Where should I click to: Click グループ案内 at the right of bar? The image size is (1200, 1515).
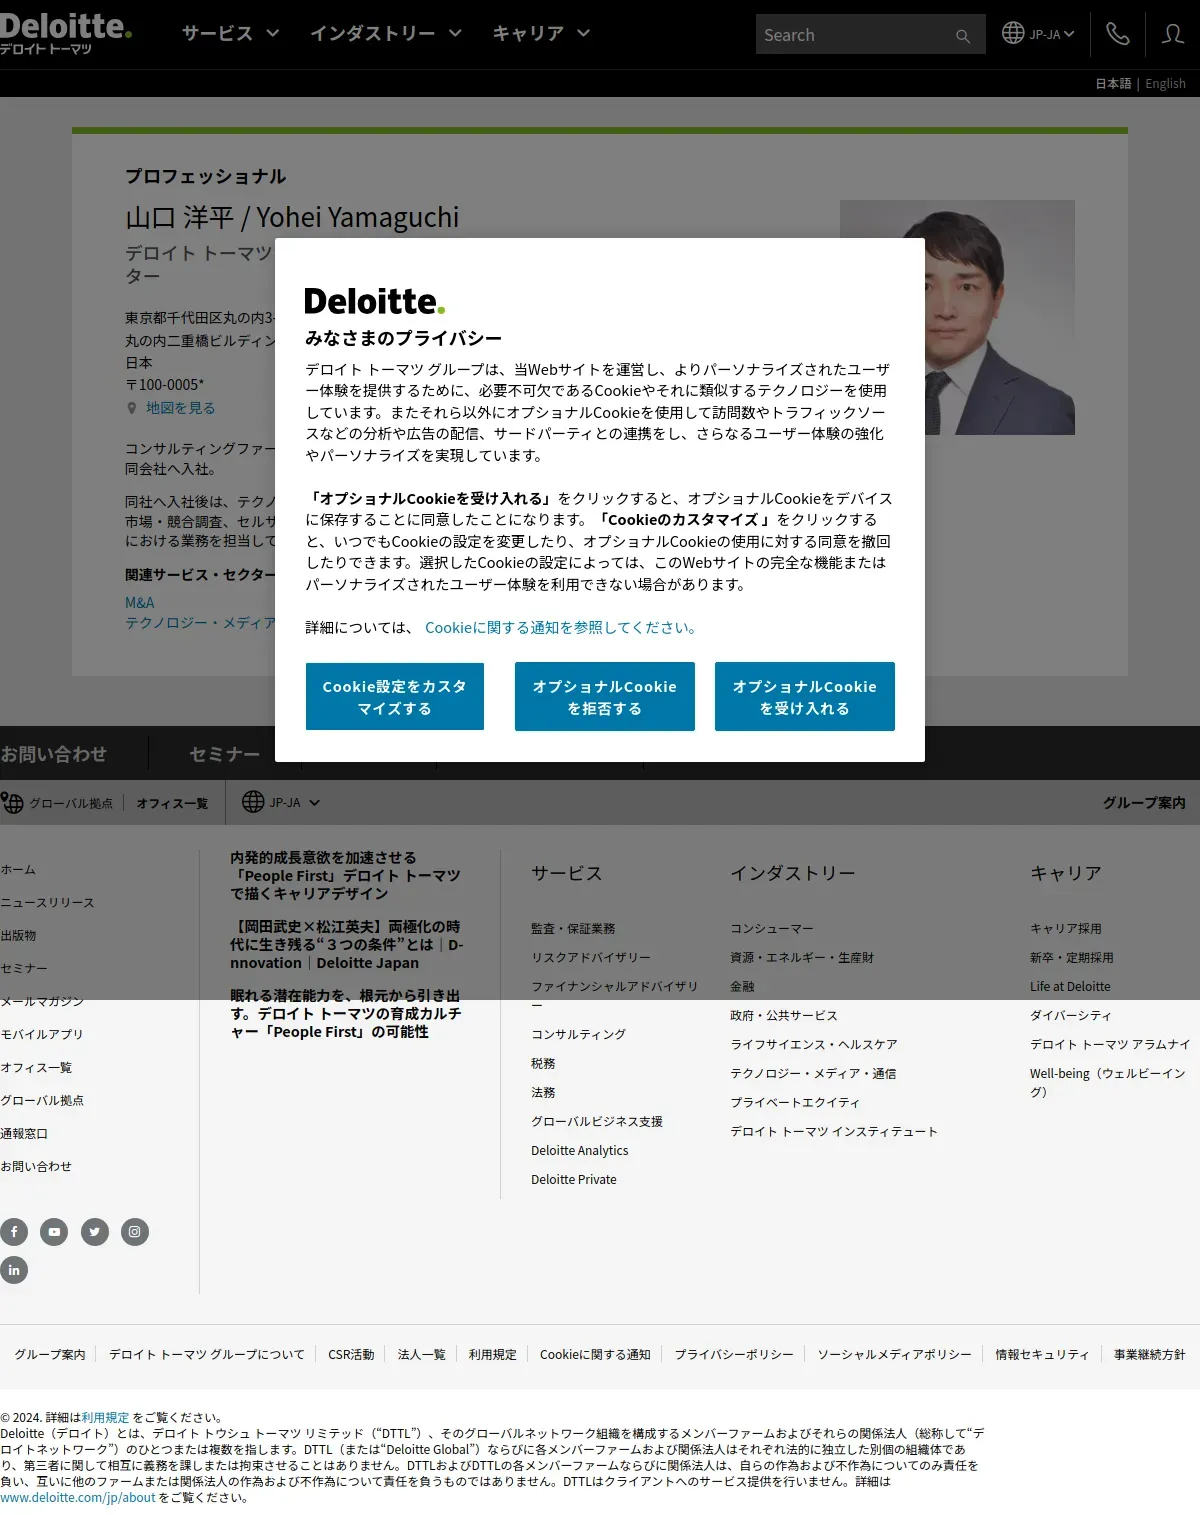(x=1144, y=802)
